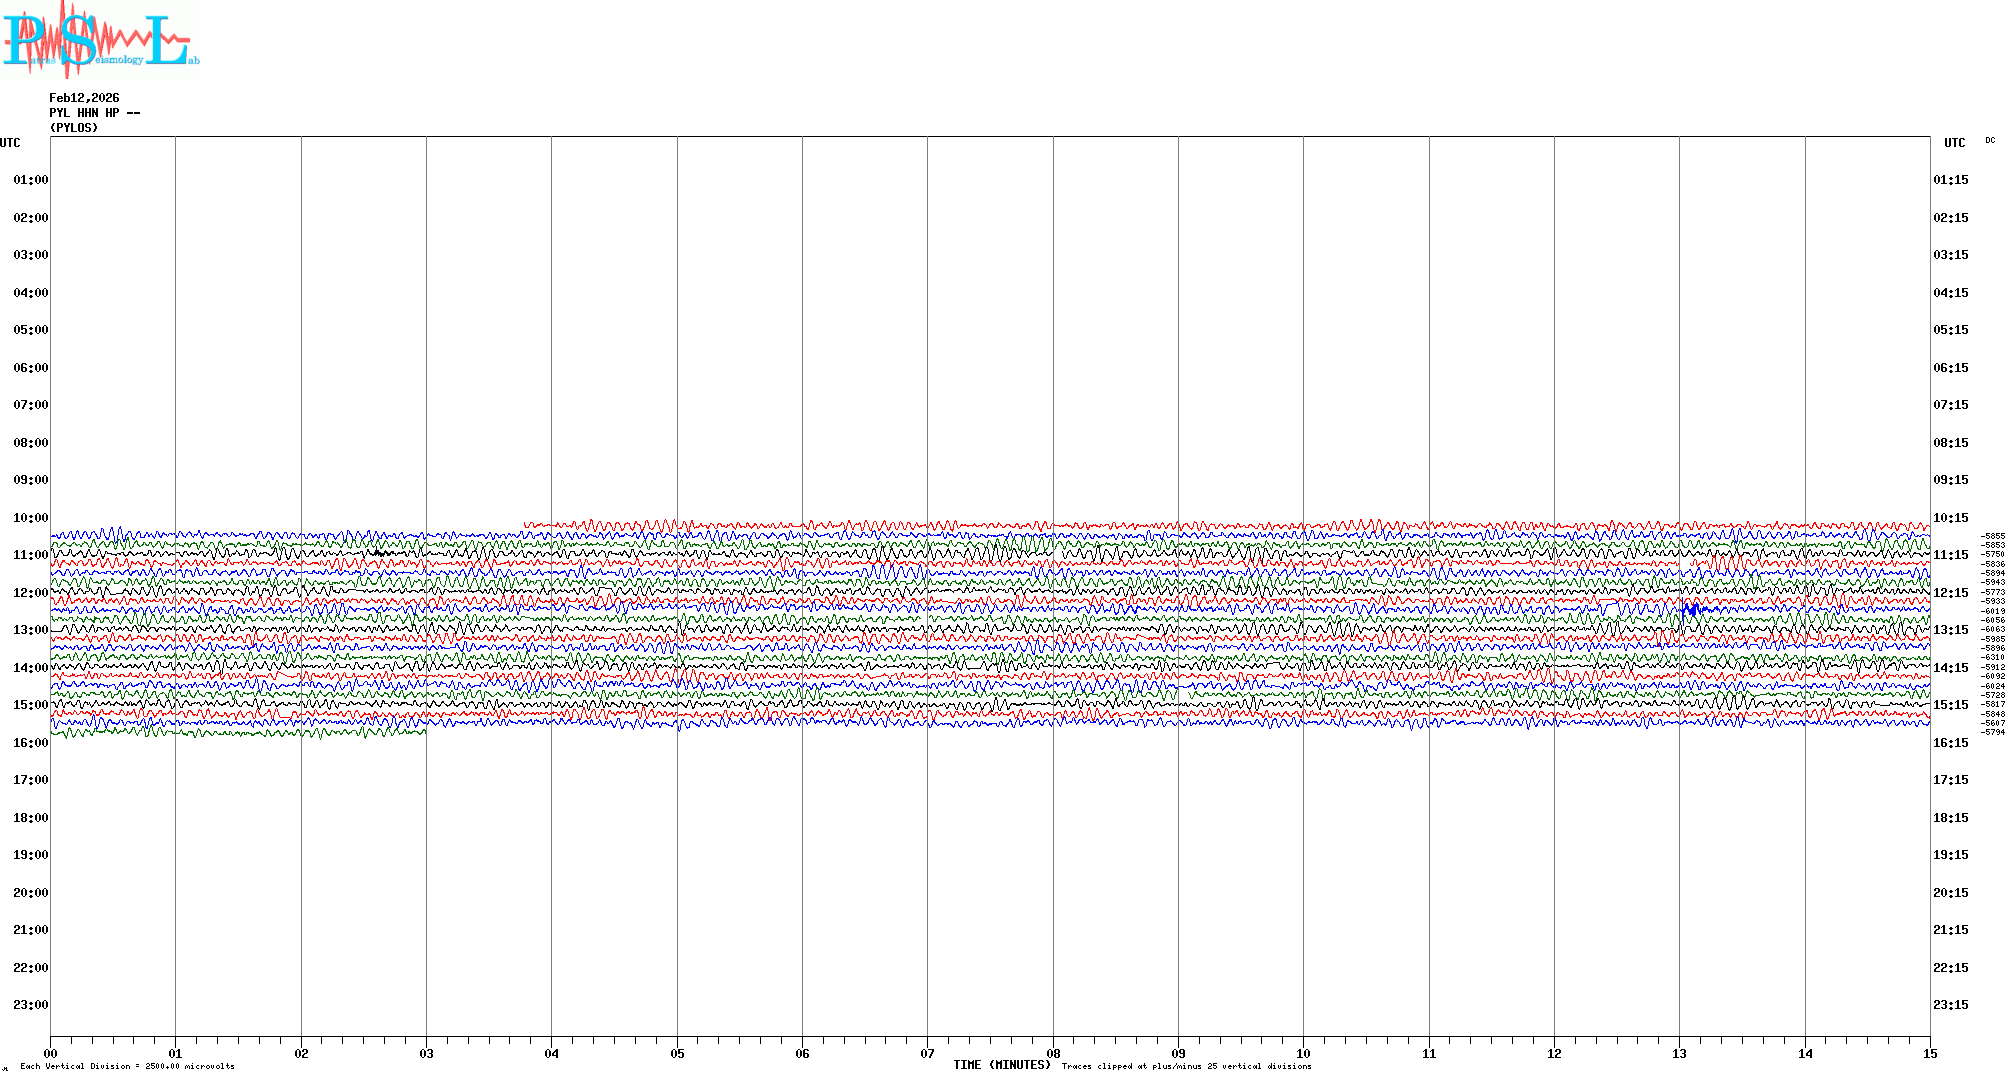Click the 10:00 UTC row label on left
2010x1080 pixels.
click(x=30, y=518)
